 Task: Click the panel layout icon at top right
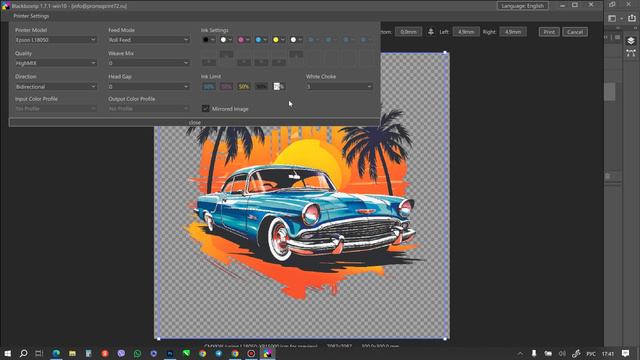point(612,18)
